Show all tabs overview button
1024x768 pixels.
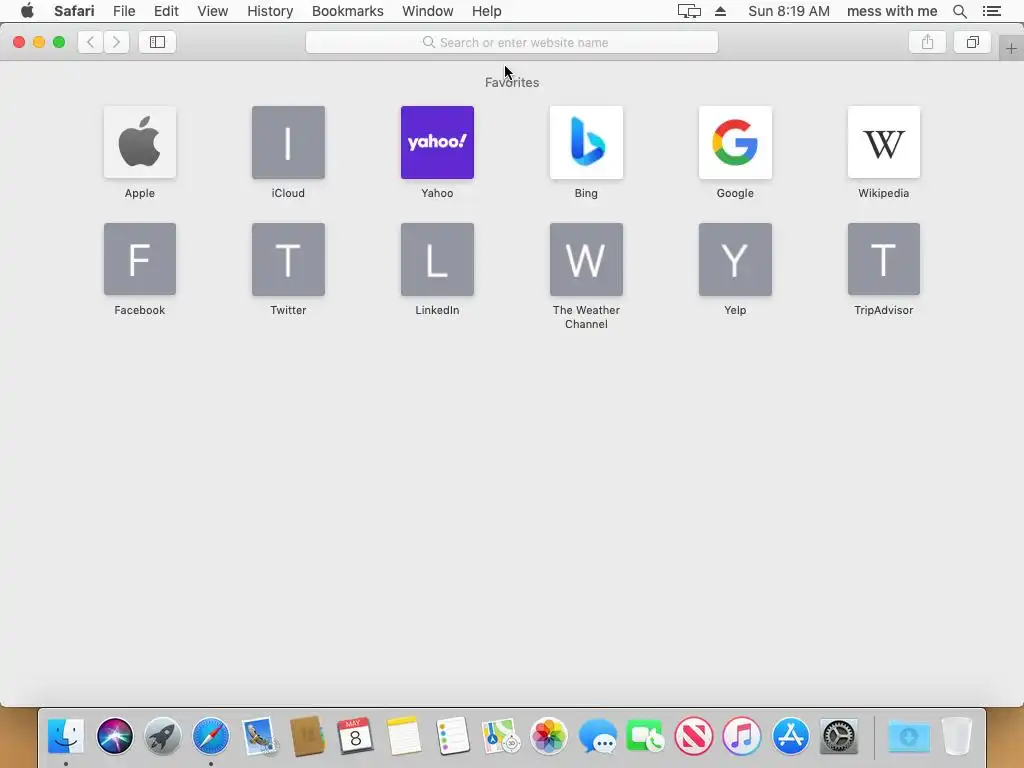click(x=972, y=42)
